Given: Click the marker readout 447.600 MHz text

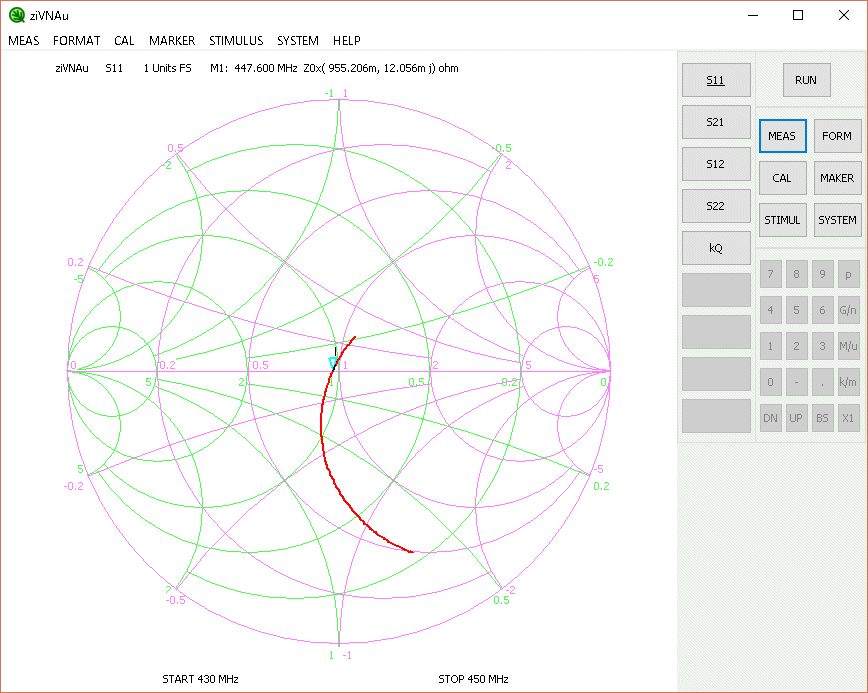Looking at the screenshot, I should 266,68.
